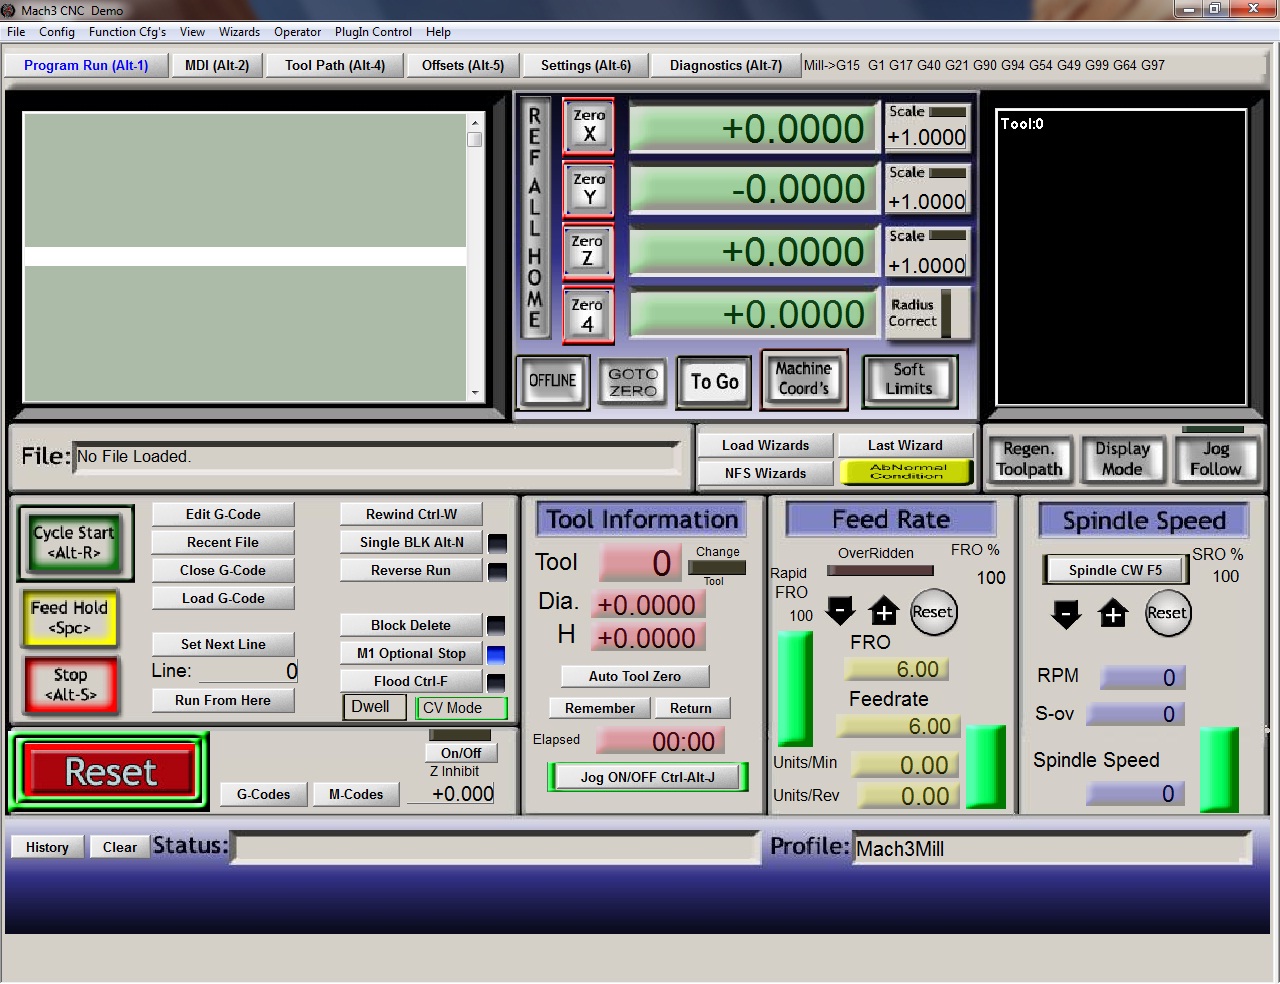The height and width of the screenshot is (984, 1280).
Task: Click the Jog Follow button
Action: coord(1215,459)
